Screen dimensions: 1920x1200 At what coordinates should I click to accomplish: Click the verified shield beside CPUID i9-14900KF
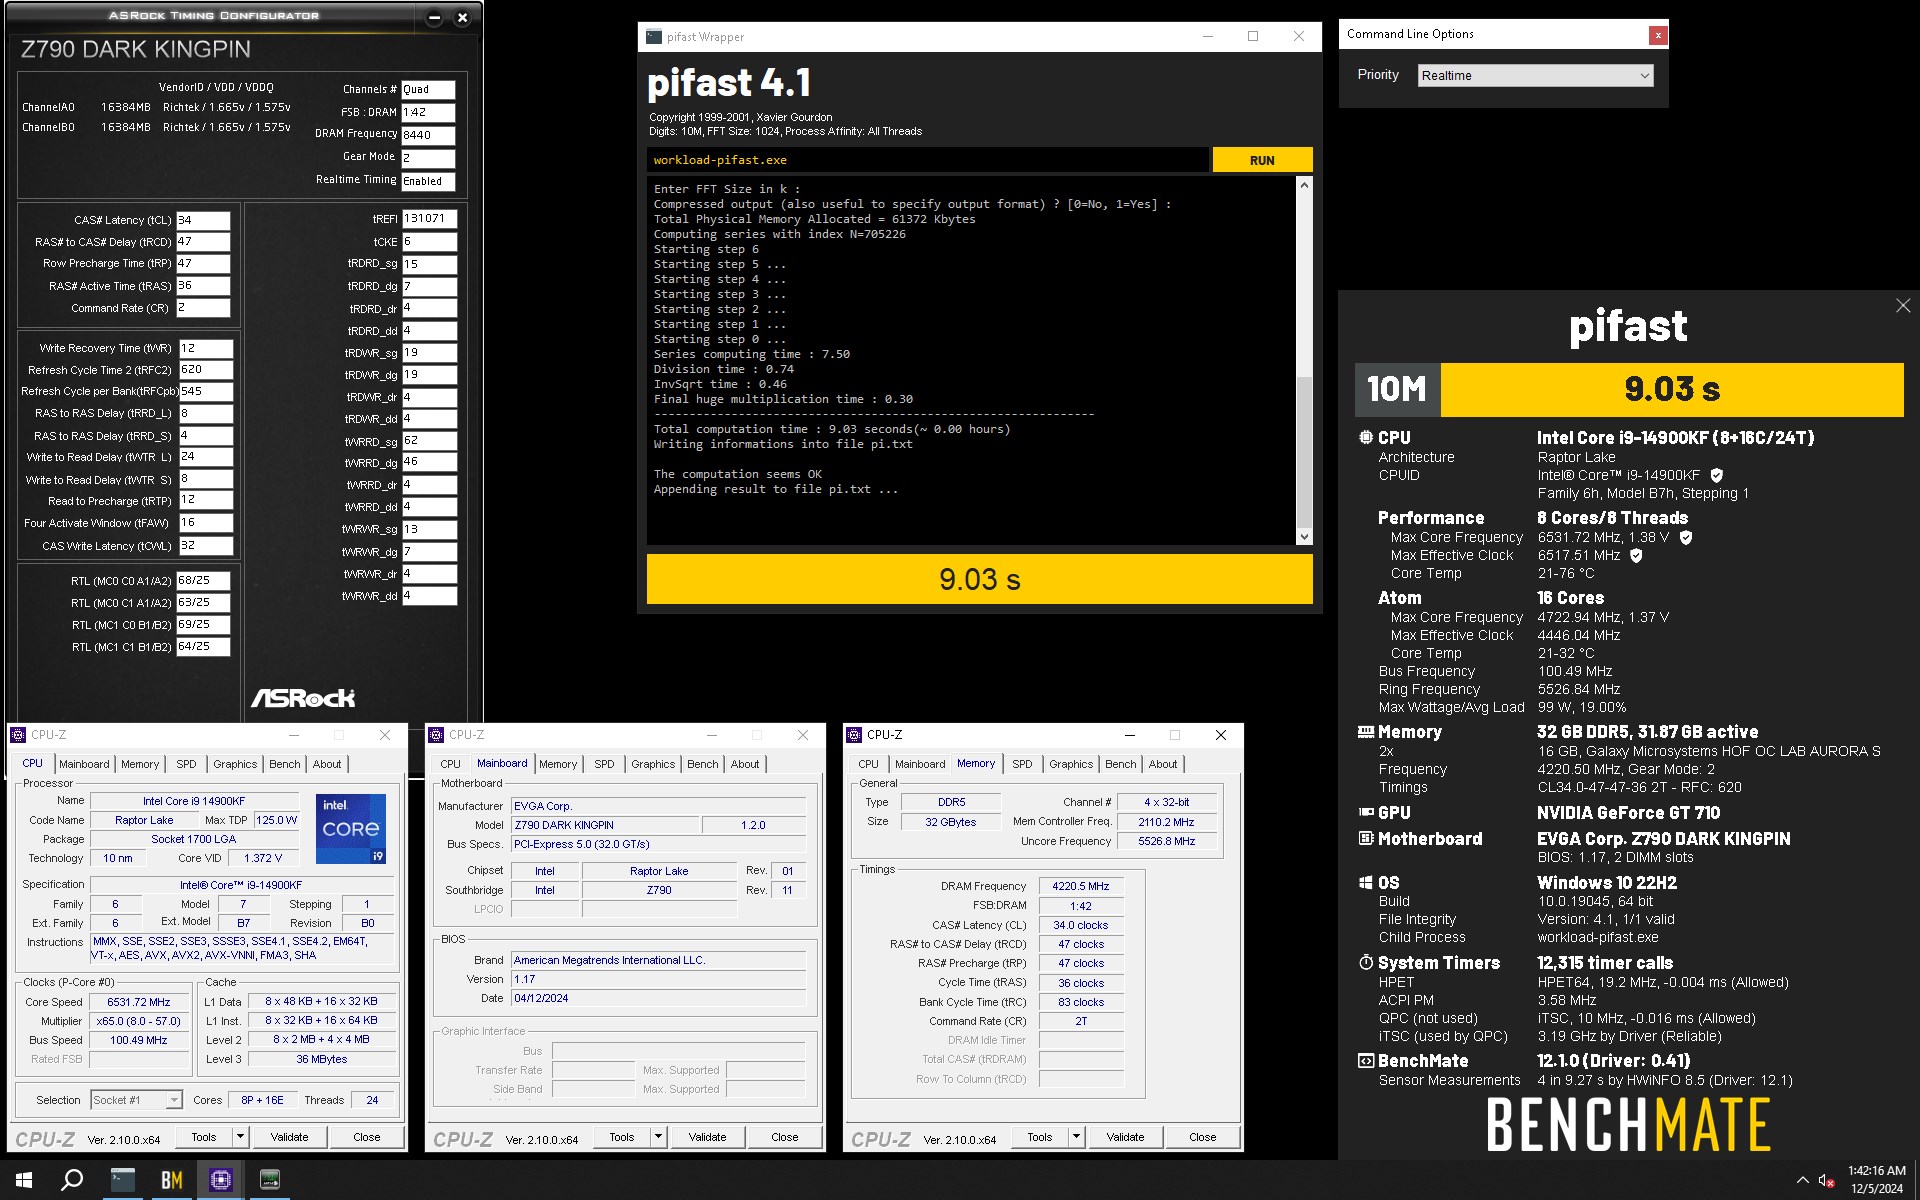[x=1717, y=475]
